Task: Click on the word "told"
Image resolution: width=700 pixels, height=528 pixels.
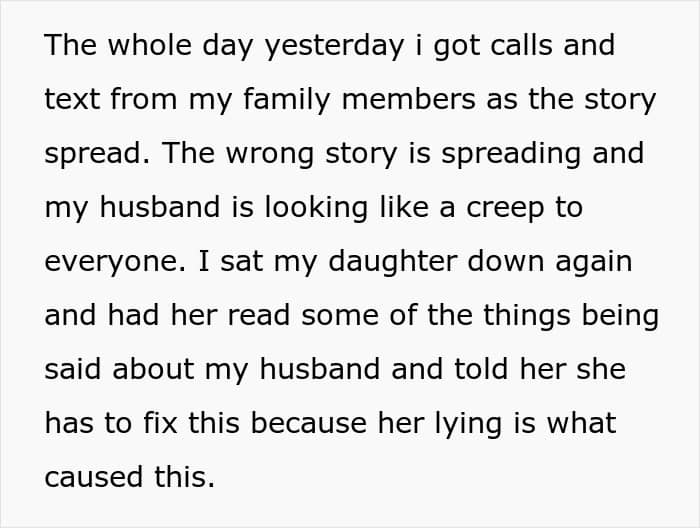Action: point(481,369)
